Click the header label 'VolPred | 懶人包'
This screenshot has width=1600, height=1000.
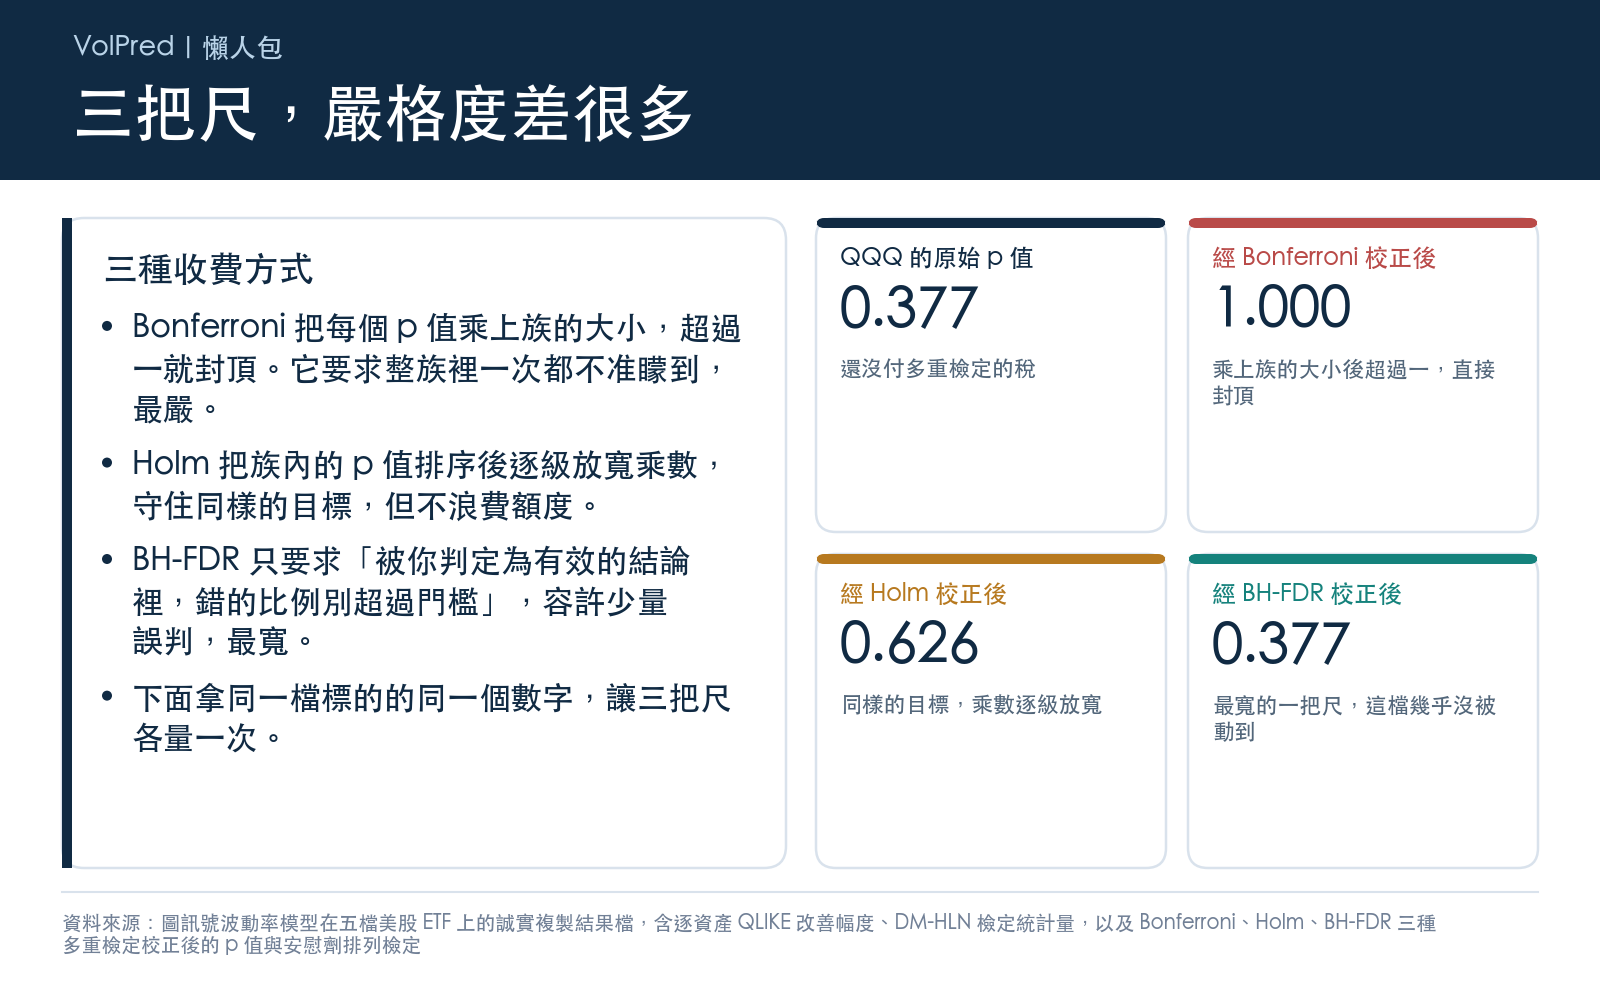pyautogui.click(x=178, y=47)
